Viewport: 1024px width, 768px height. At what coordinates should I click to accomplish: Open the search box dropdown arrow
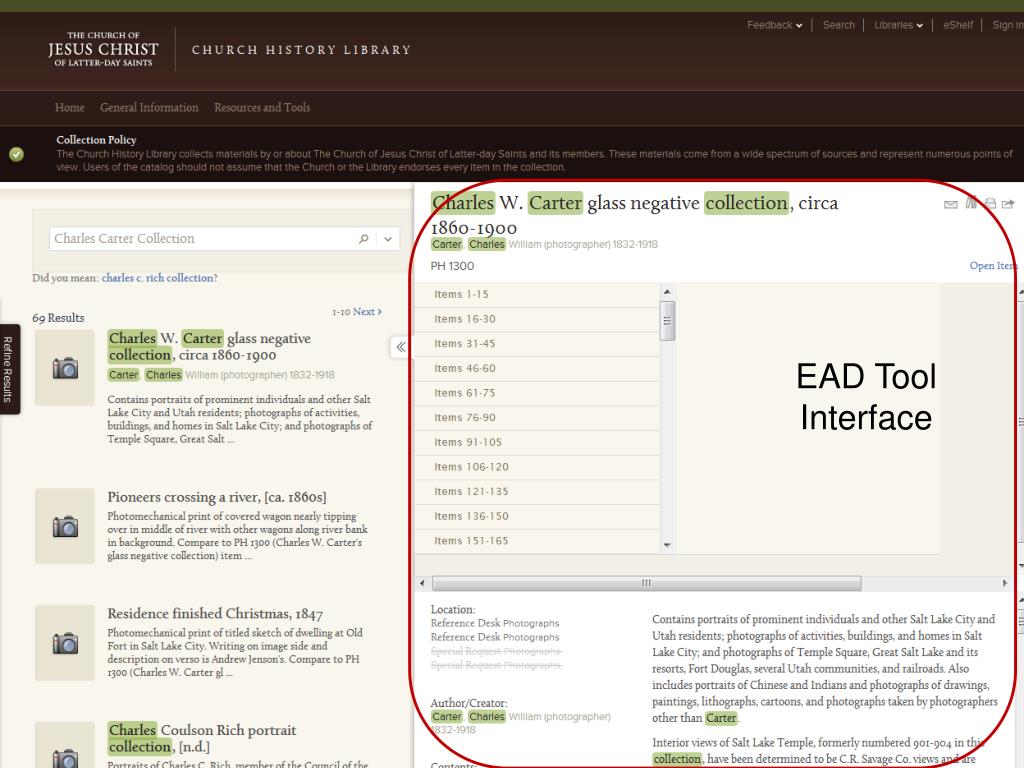388,239
